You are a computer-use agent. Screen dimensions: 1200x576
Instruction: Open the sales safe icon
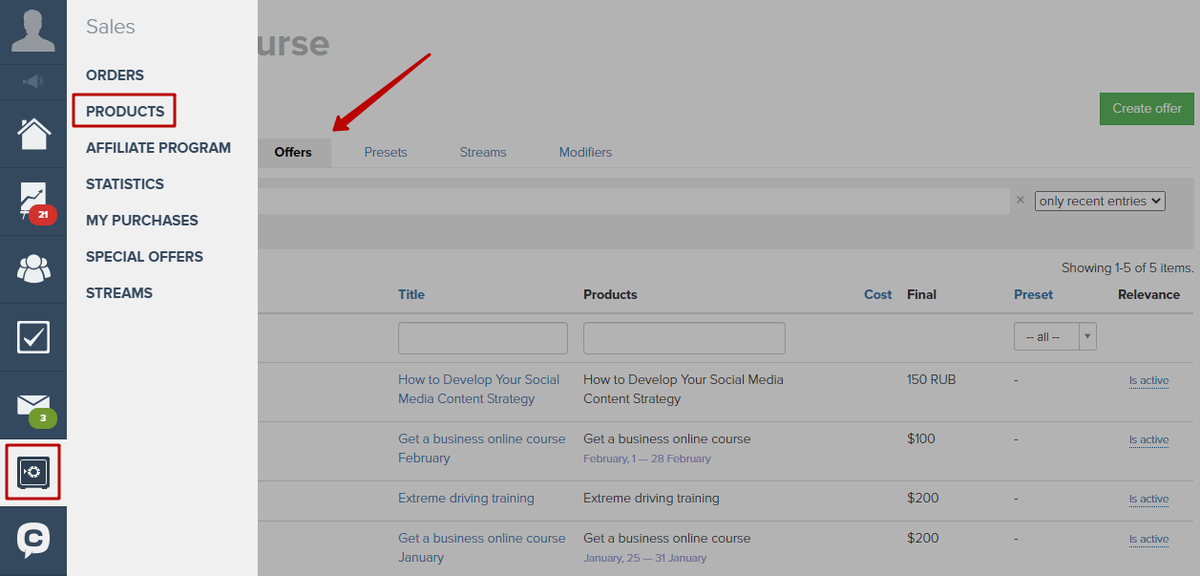(x=33, y=472)
